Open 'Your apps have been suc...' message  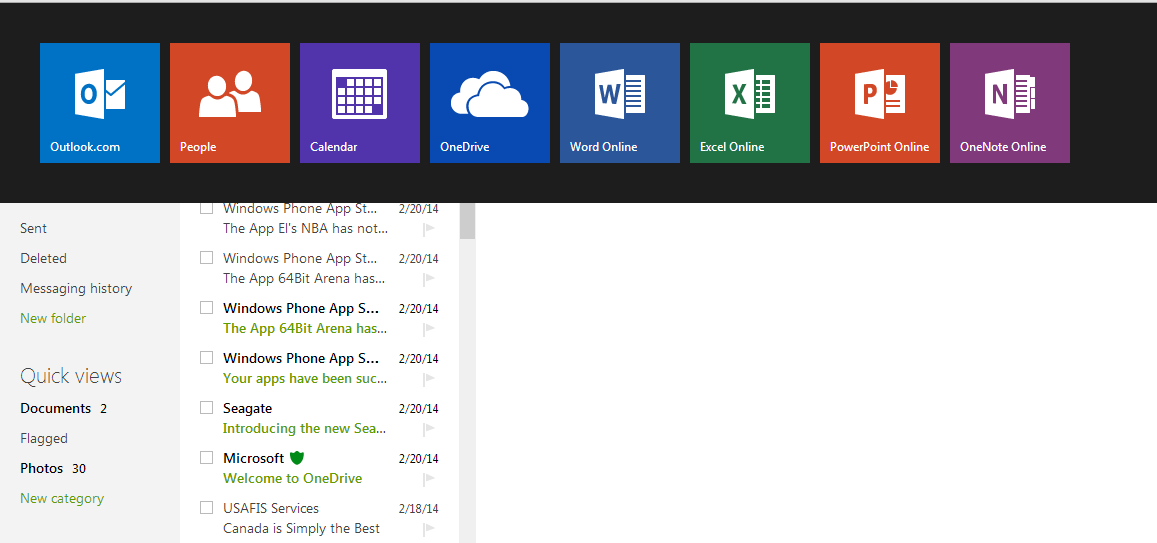(305, 378)
